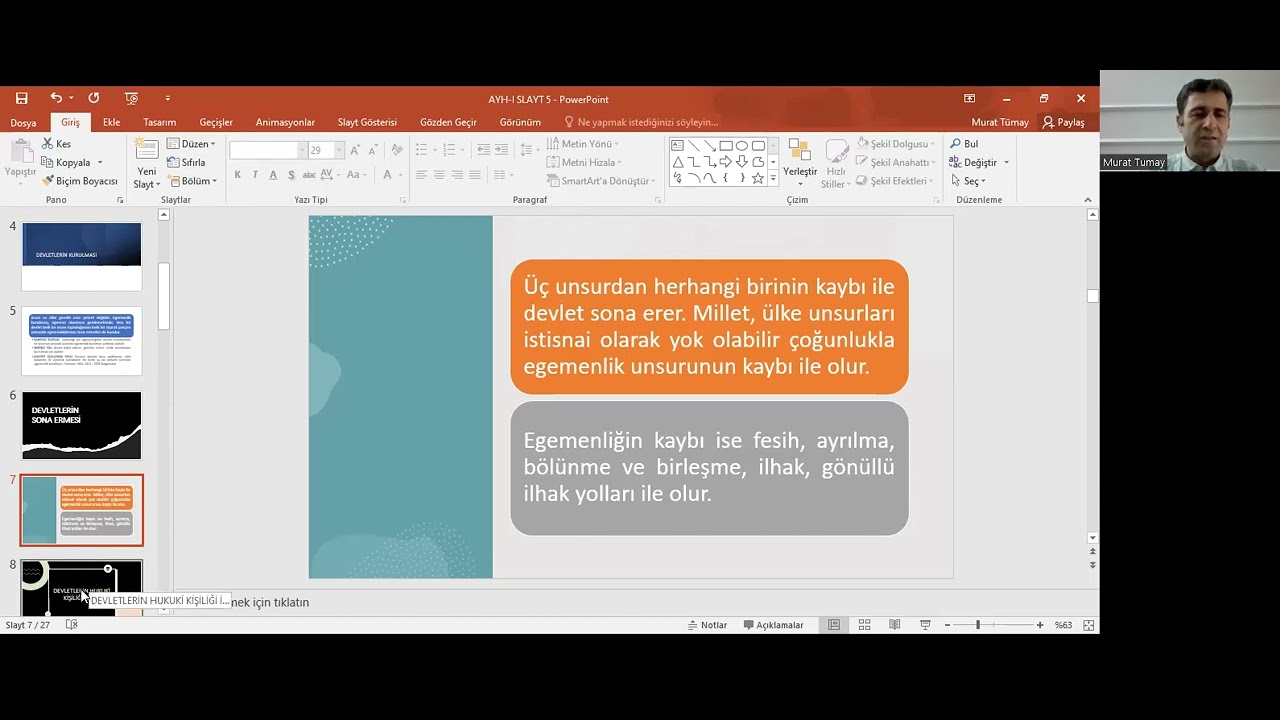Start slideshow from the quick access toolbar

click(x=131, y=98)
